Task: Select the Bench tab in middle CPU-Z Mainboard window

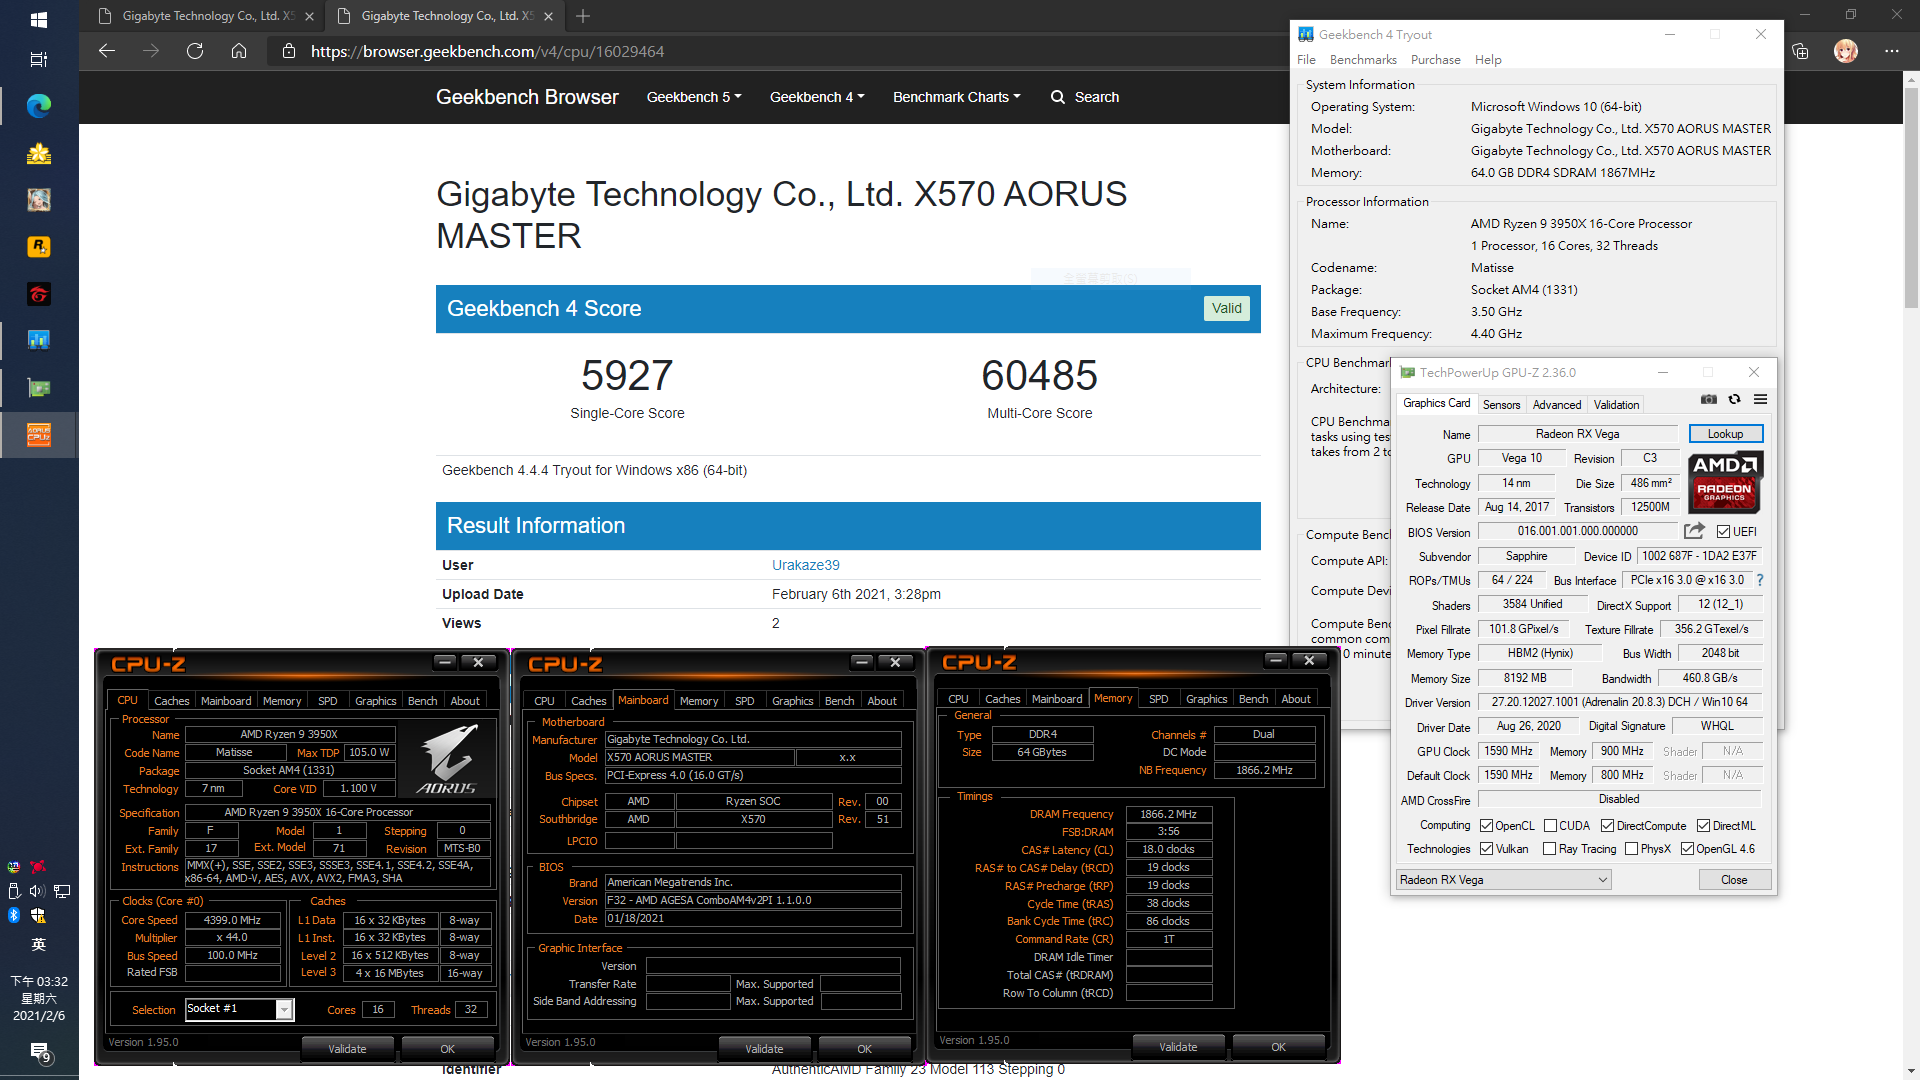Action: pyautogui.click(x=839, y=701)
